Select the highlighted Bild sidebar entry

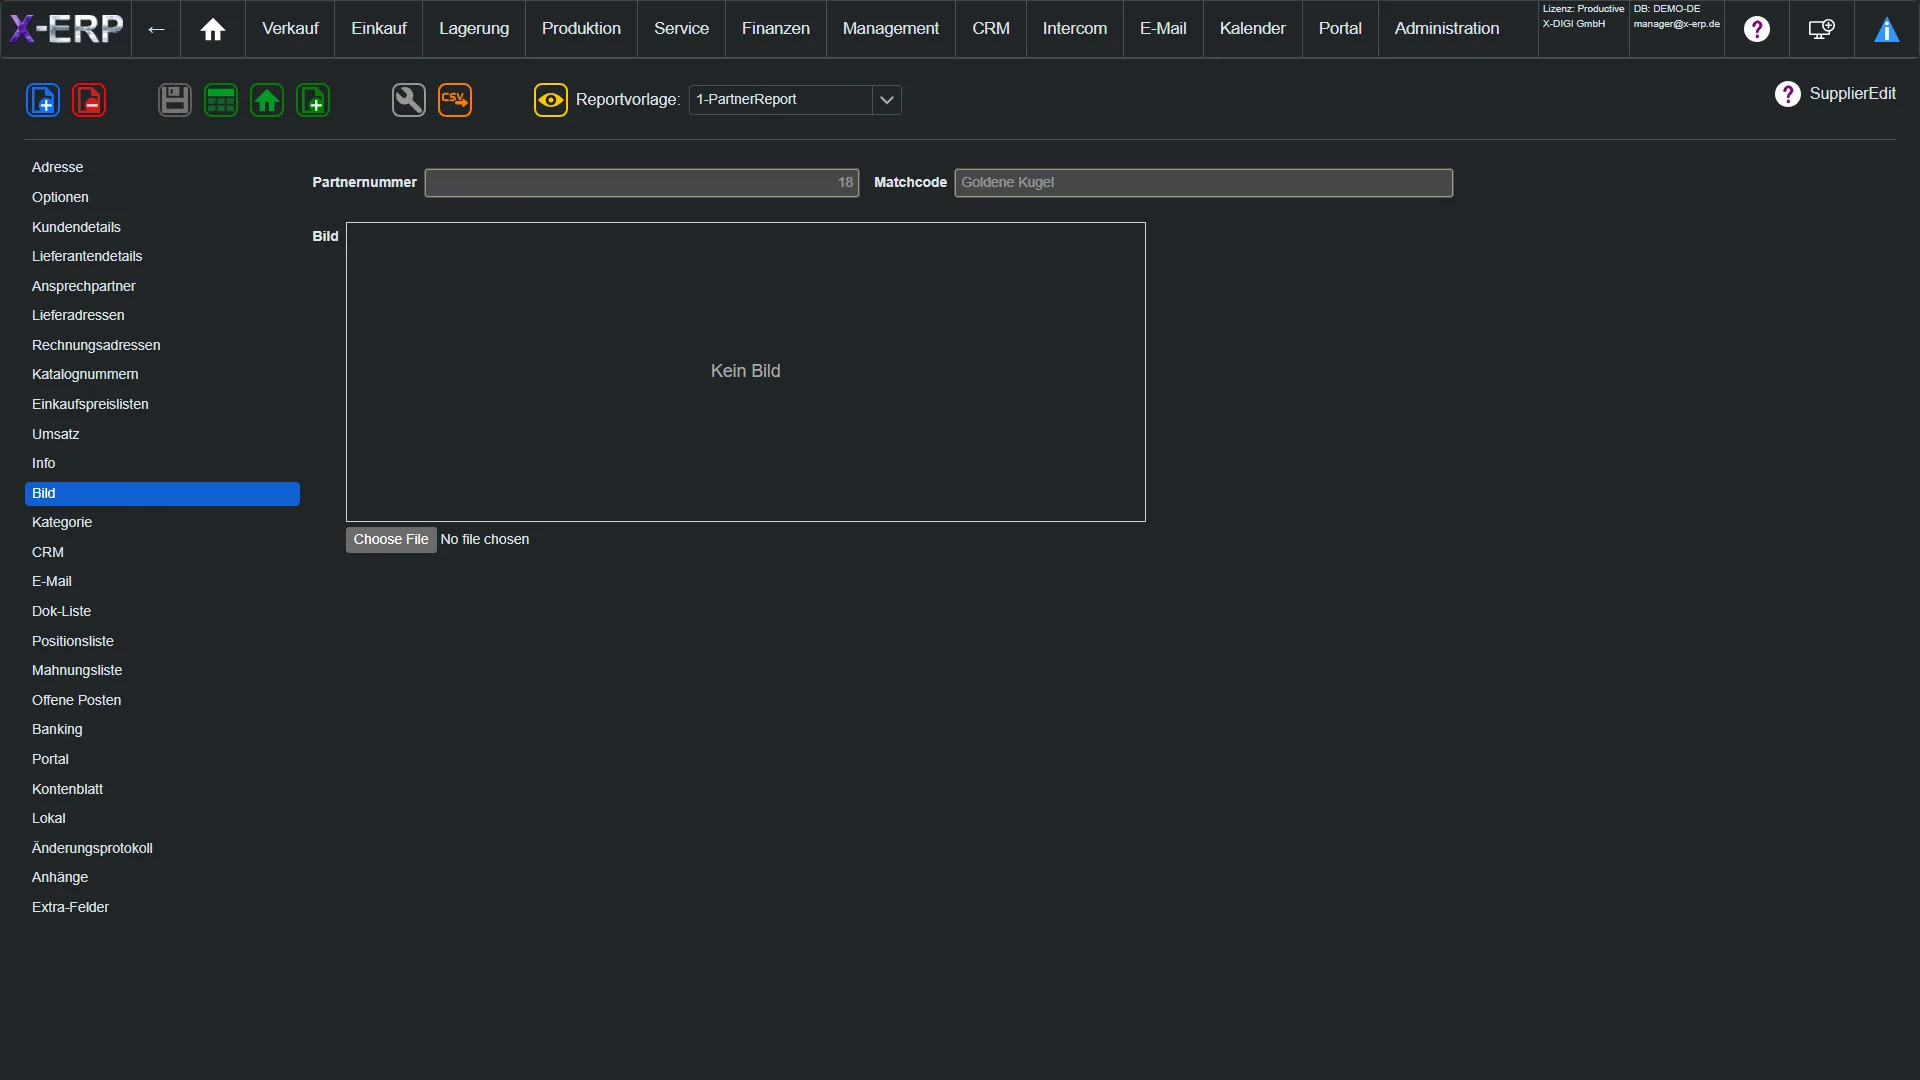162,494
